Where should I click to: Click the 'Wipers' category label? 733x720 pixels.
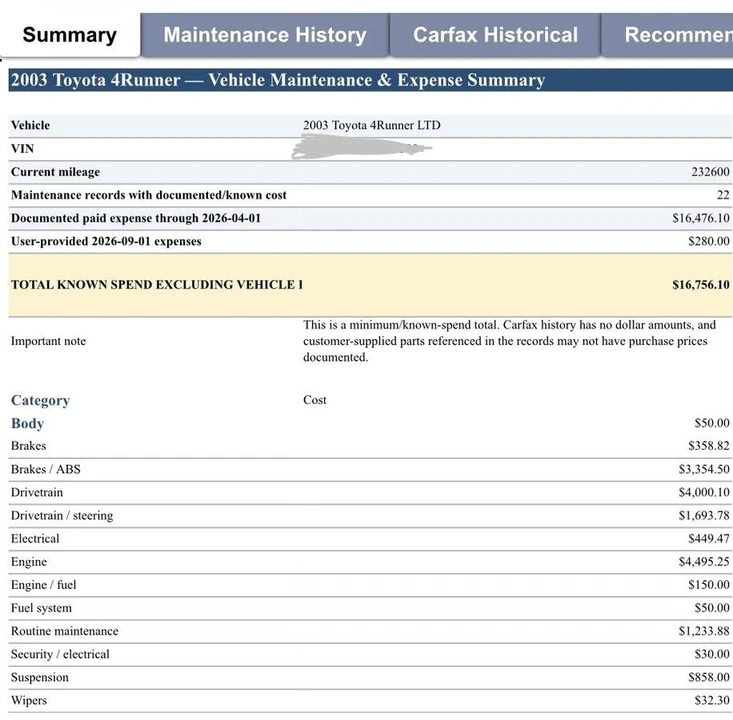pyautogui.click(x=29, y=701)
